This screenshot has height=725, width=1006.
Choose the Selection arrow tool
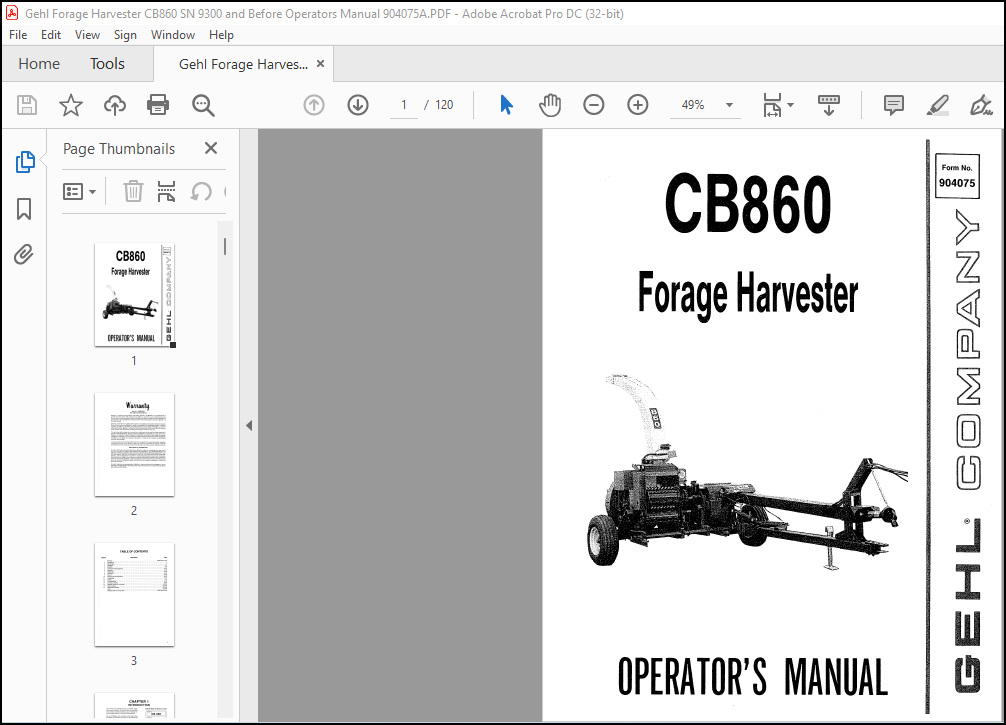506,105
